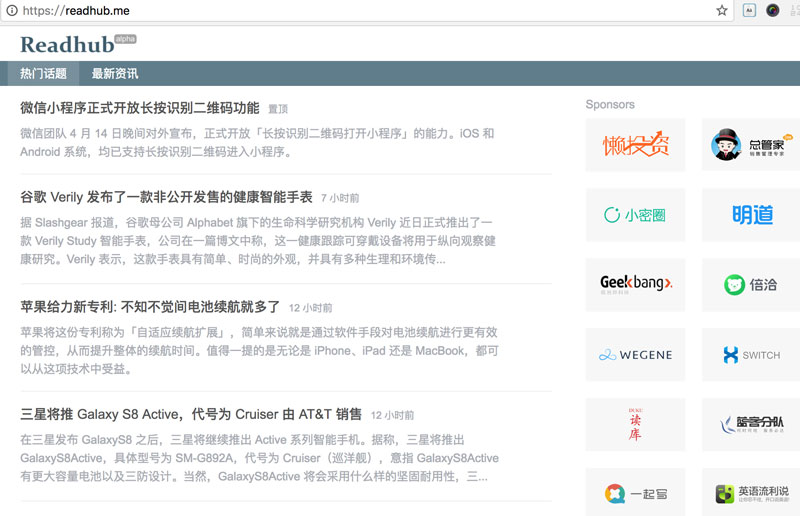This screenshot has width=800, height=516.
Task: Open the 三星将推 Galaxy S8 Active article
Action: pyautogui.click(x=191, y=414)
